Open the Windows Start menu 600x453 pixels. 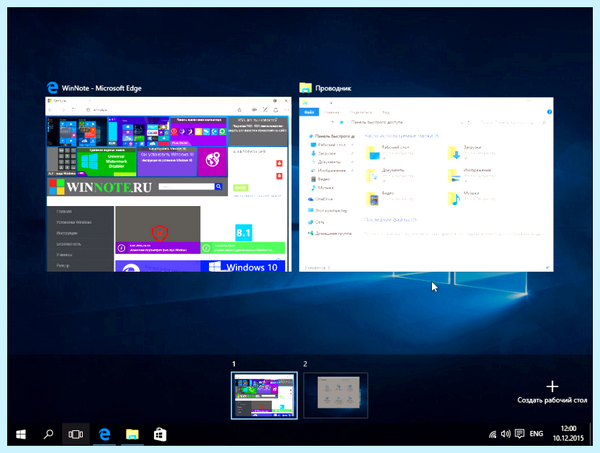point(21,434)
